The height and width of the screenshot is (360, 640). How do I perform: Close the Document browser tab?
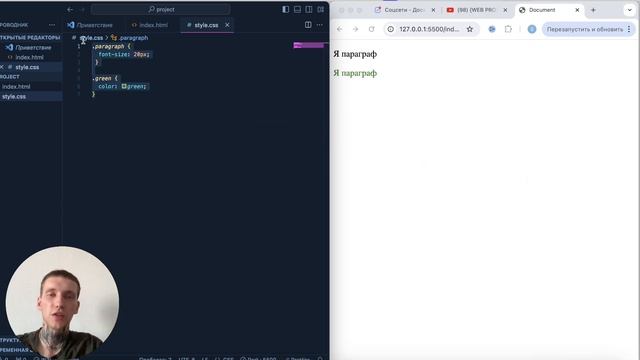[x=577, y=10]
